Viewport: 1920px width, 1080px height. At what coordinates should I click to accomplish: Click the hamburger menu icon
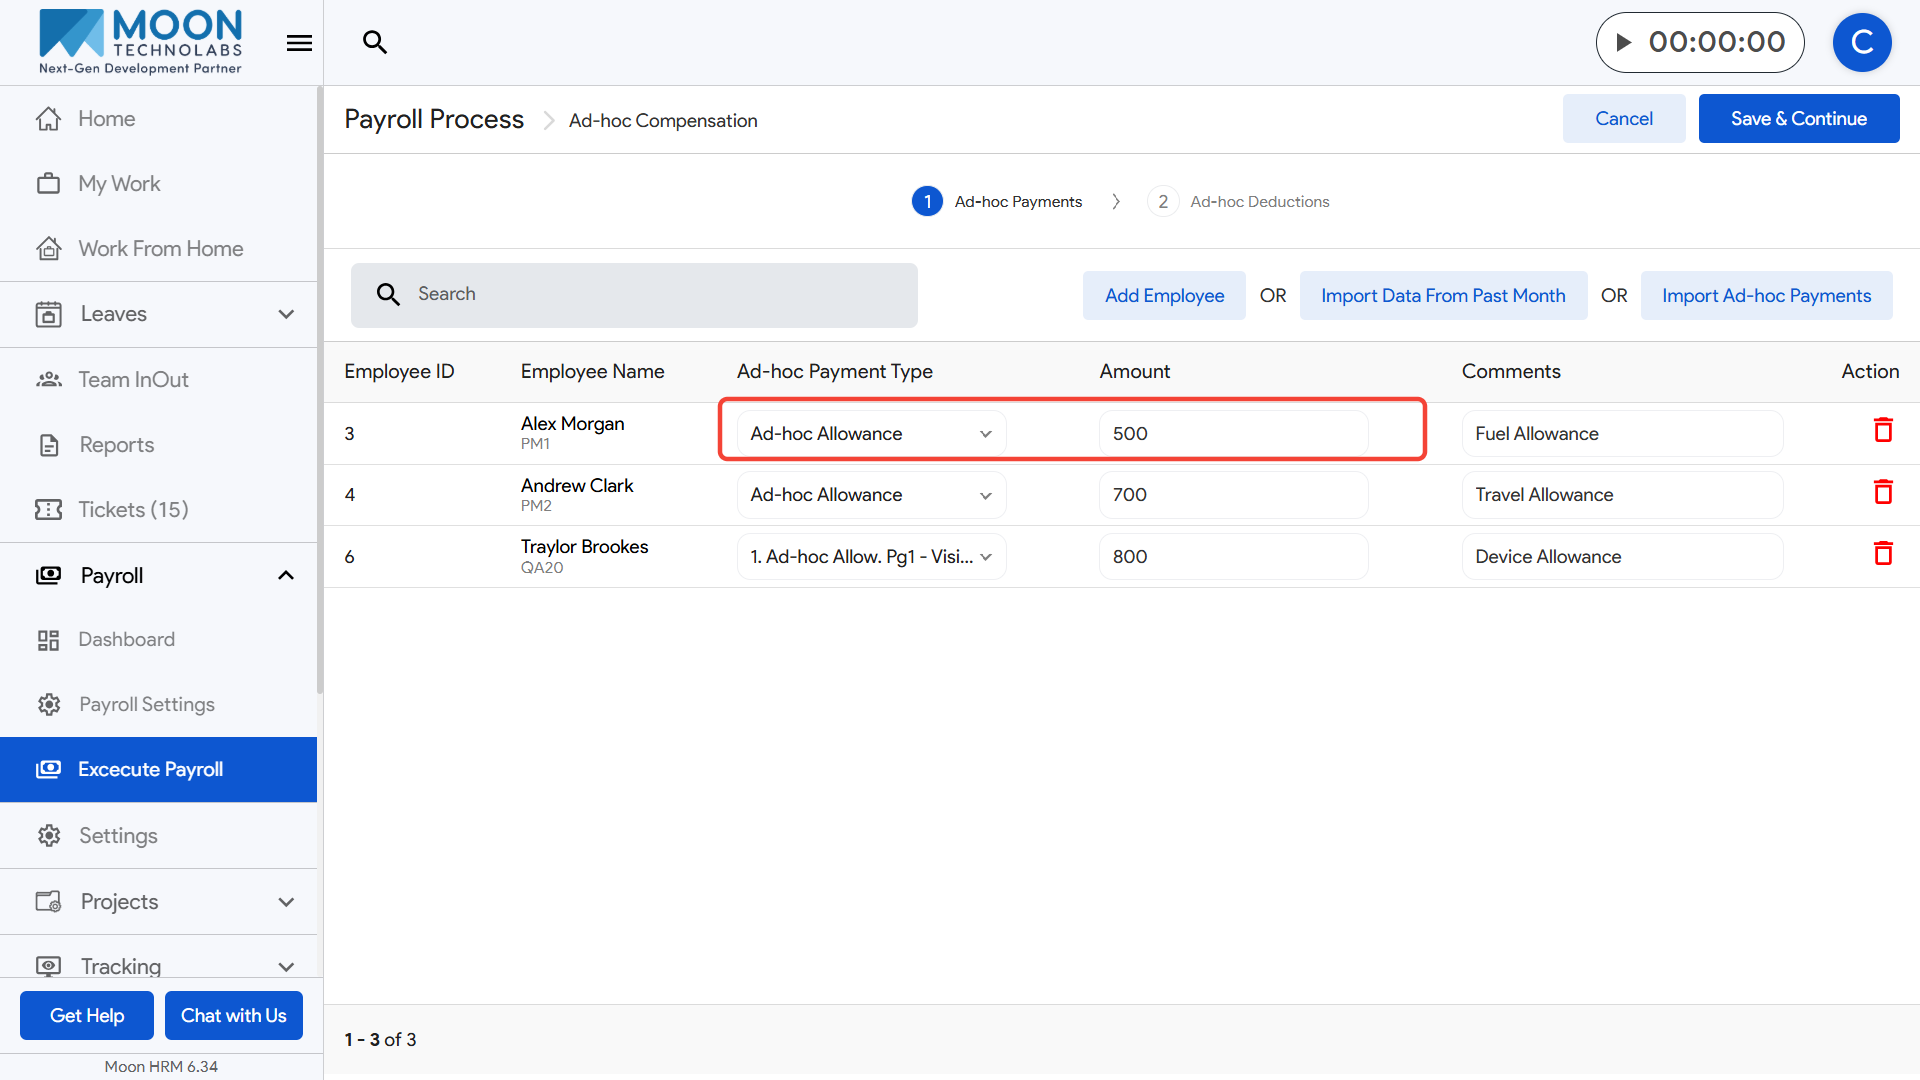[299, 43]
